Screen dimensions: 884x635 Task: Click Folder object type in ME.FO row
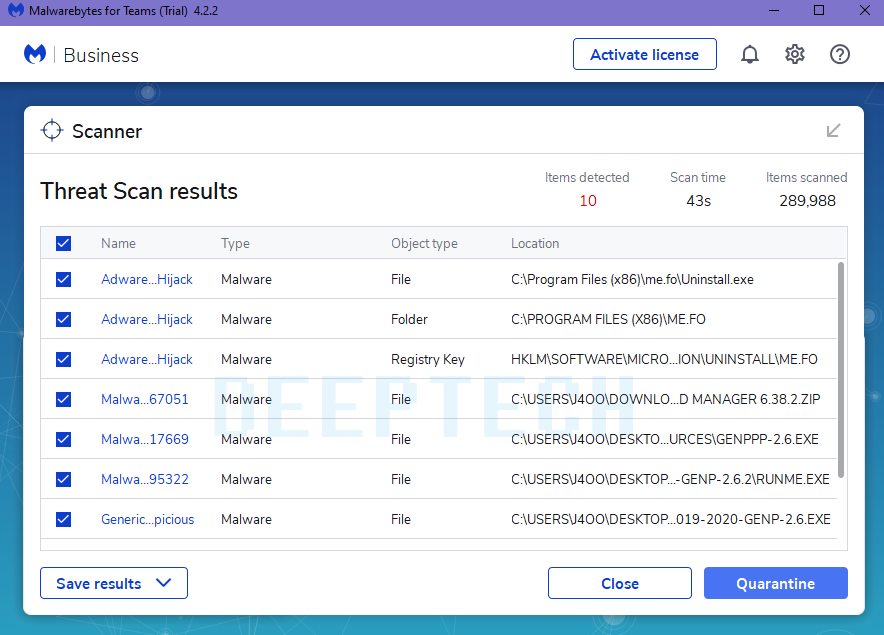[409, 319]
